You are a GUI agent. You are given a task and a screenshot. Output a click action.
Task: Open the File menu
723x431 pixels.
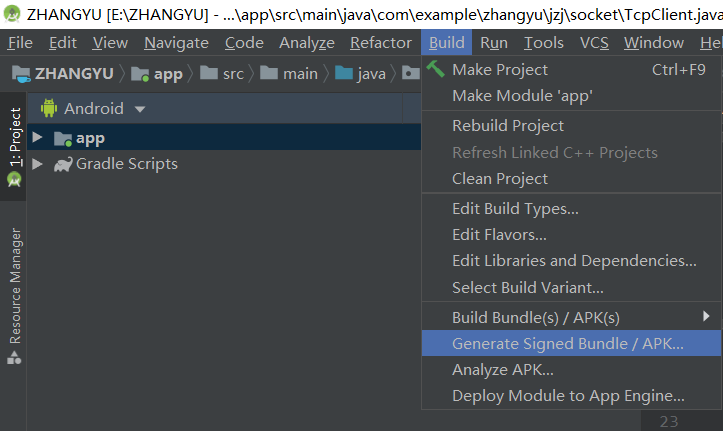tap(20, 43)
